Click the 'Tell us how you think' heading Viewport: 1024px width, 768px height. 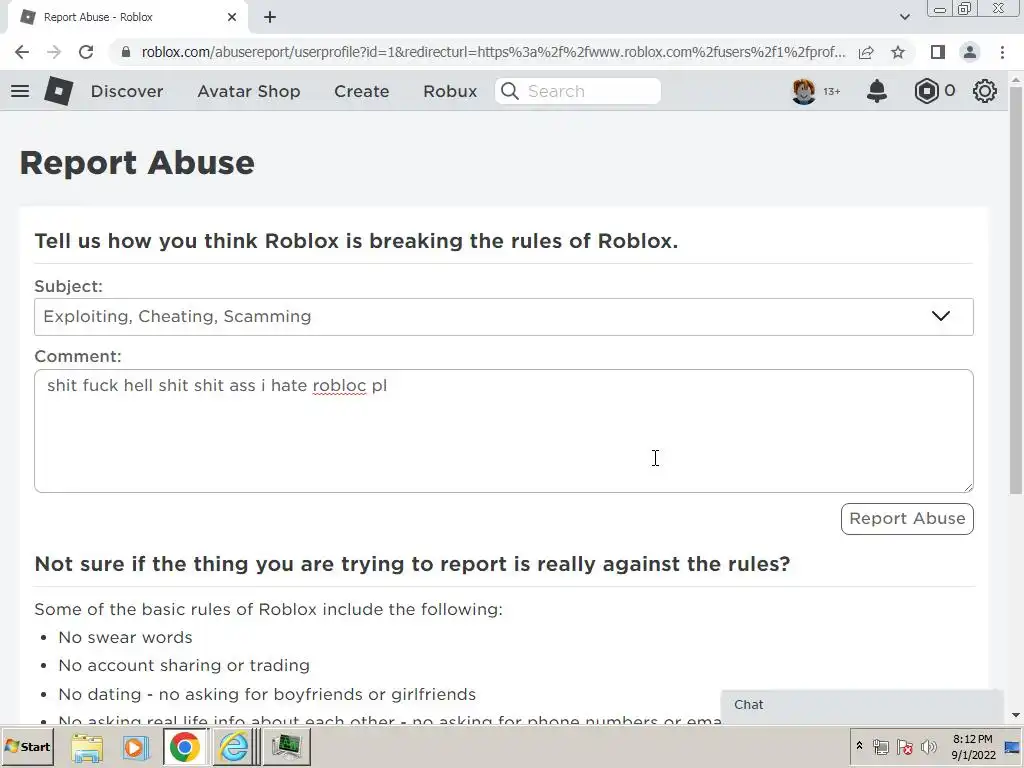click(x=356, y=241)
